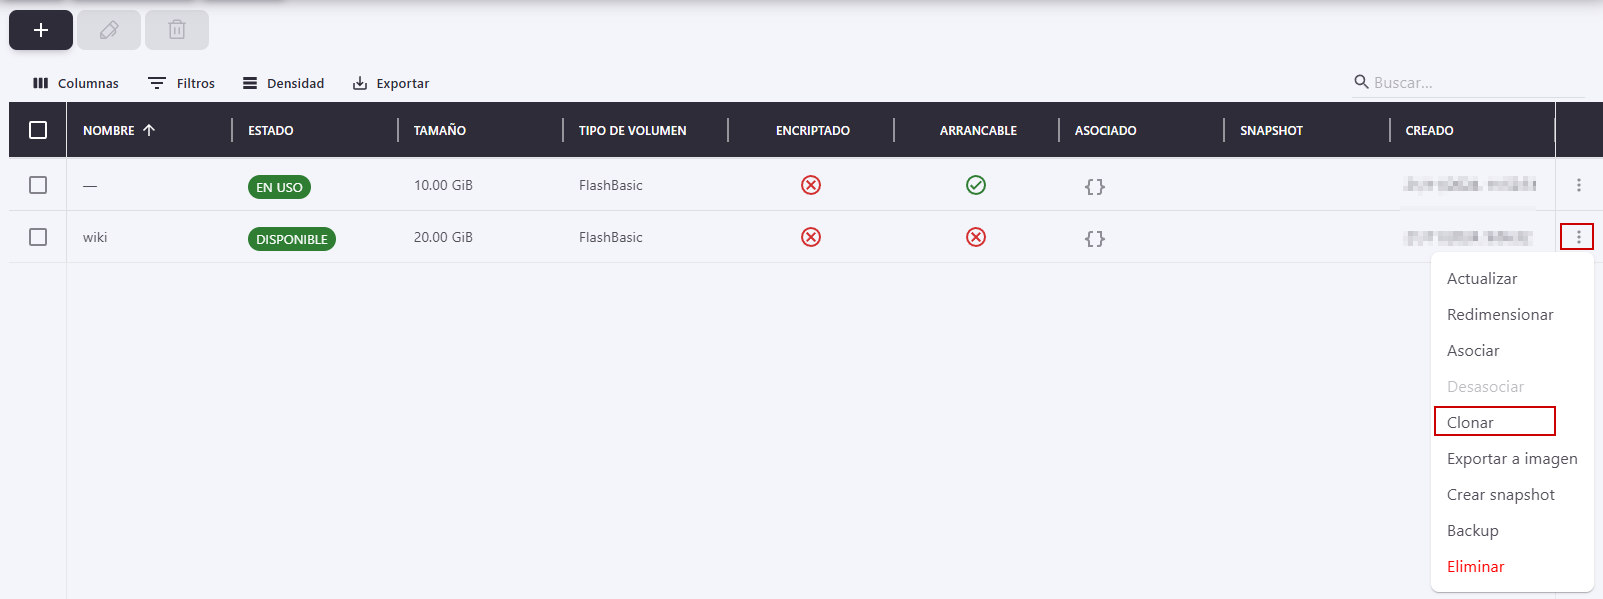1603x599 pixels.
Task: Click the TAMAÑO column header
Action: tap(440, 130)
